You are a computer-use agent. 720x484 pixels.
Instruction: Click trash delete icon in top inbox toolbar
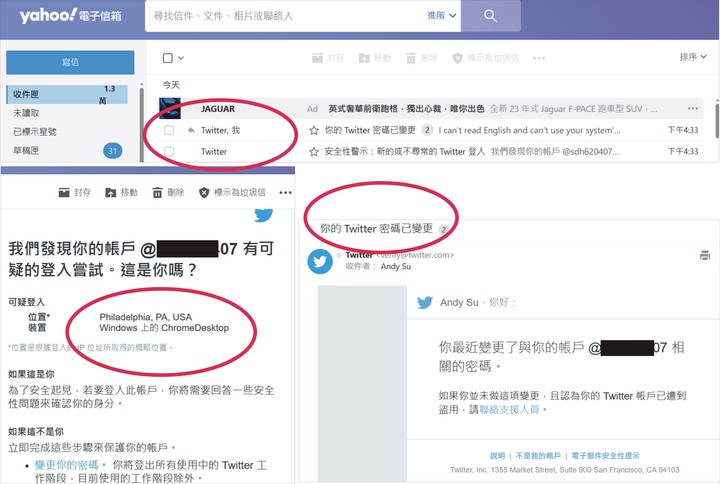click(x=411, y=58)
